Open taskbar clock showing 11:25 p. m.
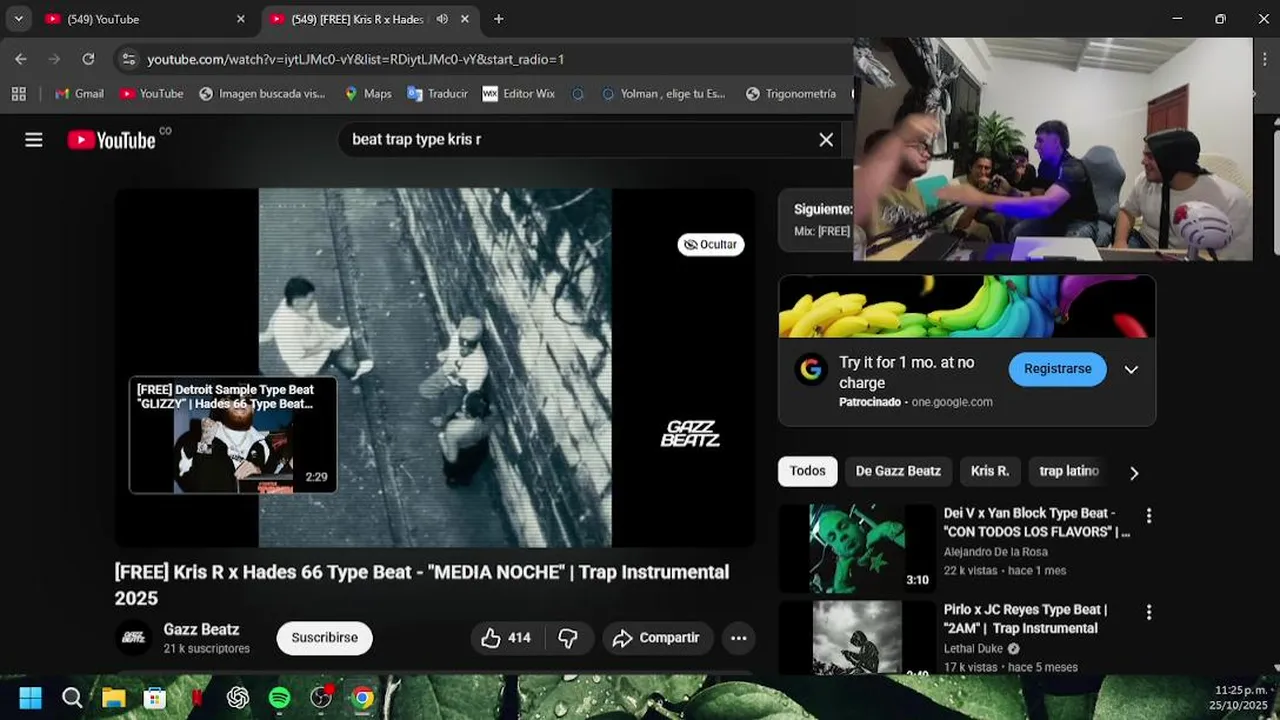The width and height of the screenshot is (1280, 720). (x=1240, y=698)
